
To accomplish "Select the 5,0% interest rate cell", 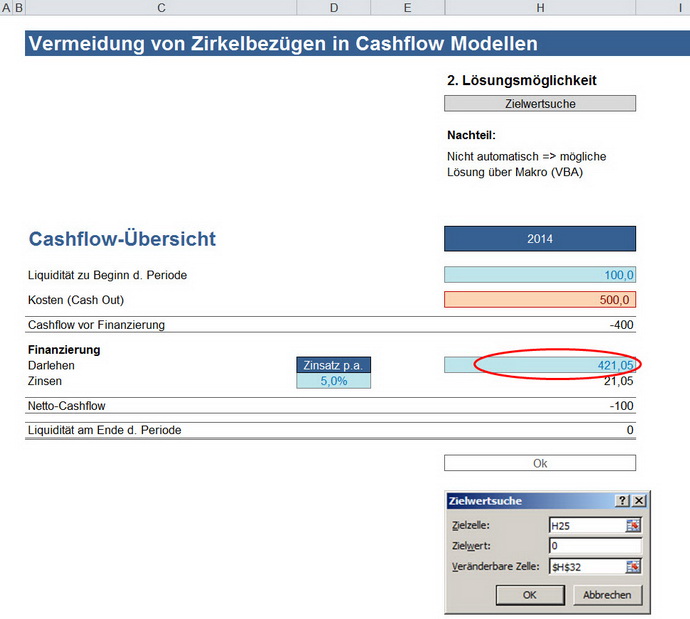I will [334, 381].
